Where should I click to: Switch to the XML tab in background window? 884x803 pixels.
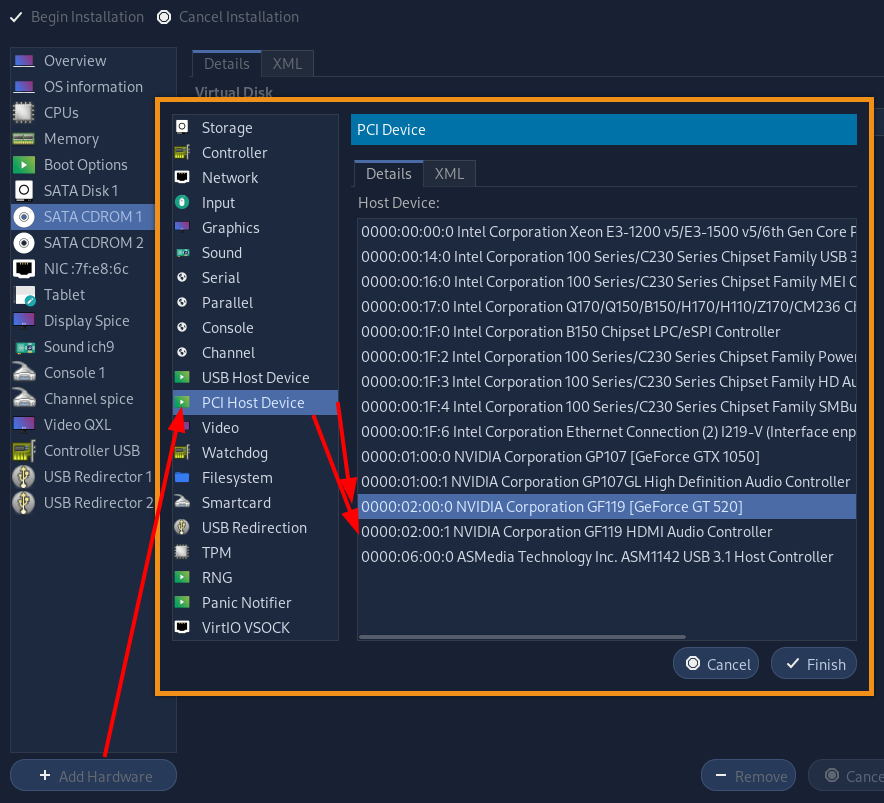(x=287, y=63)
